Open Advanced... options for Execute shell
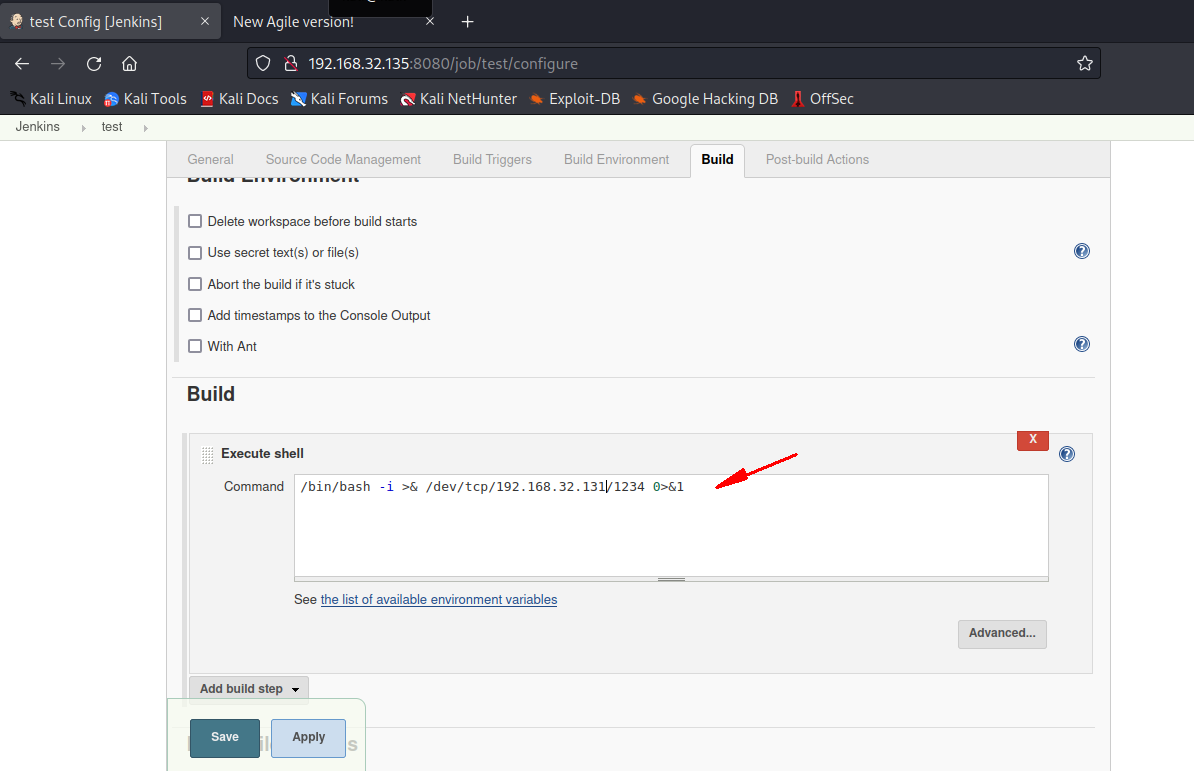1194x771 pixels. [x=1002, y=633]
